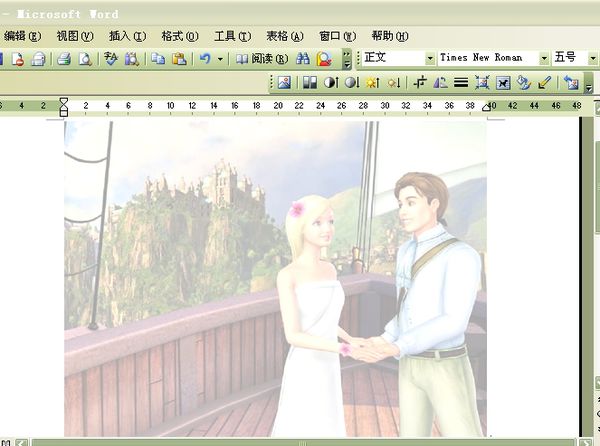600x446 pixels.
Task: Open the 帮助(H) menu
Action: pyautogui.click(x=390, y=36)
